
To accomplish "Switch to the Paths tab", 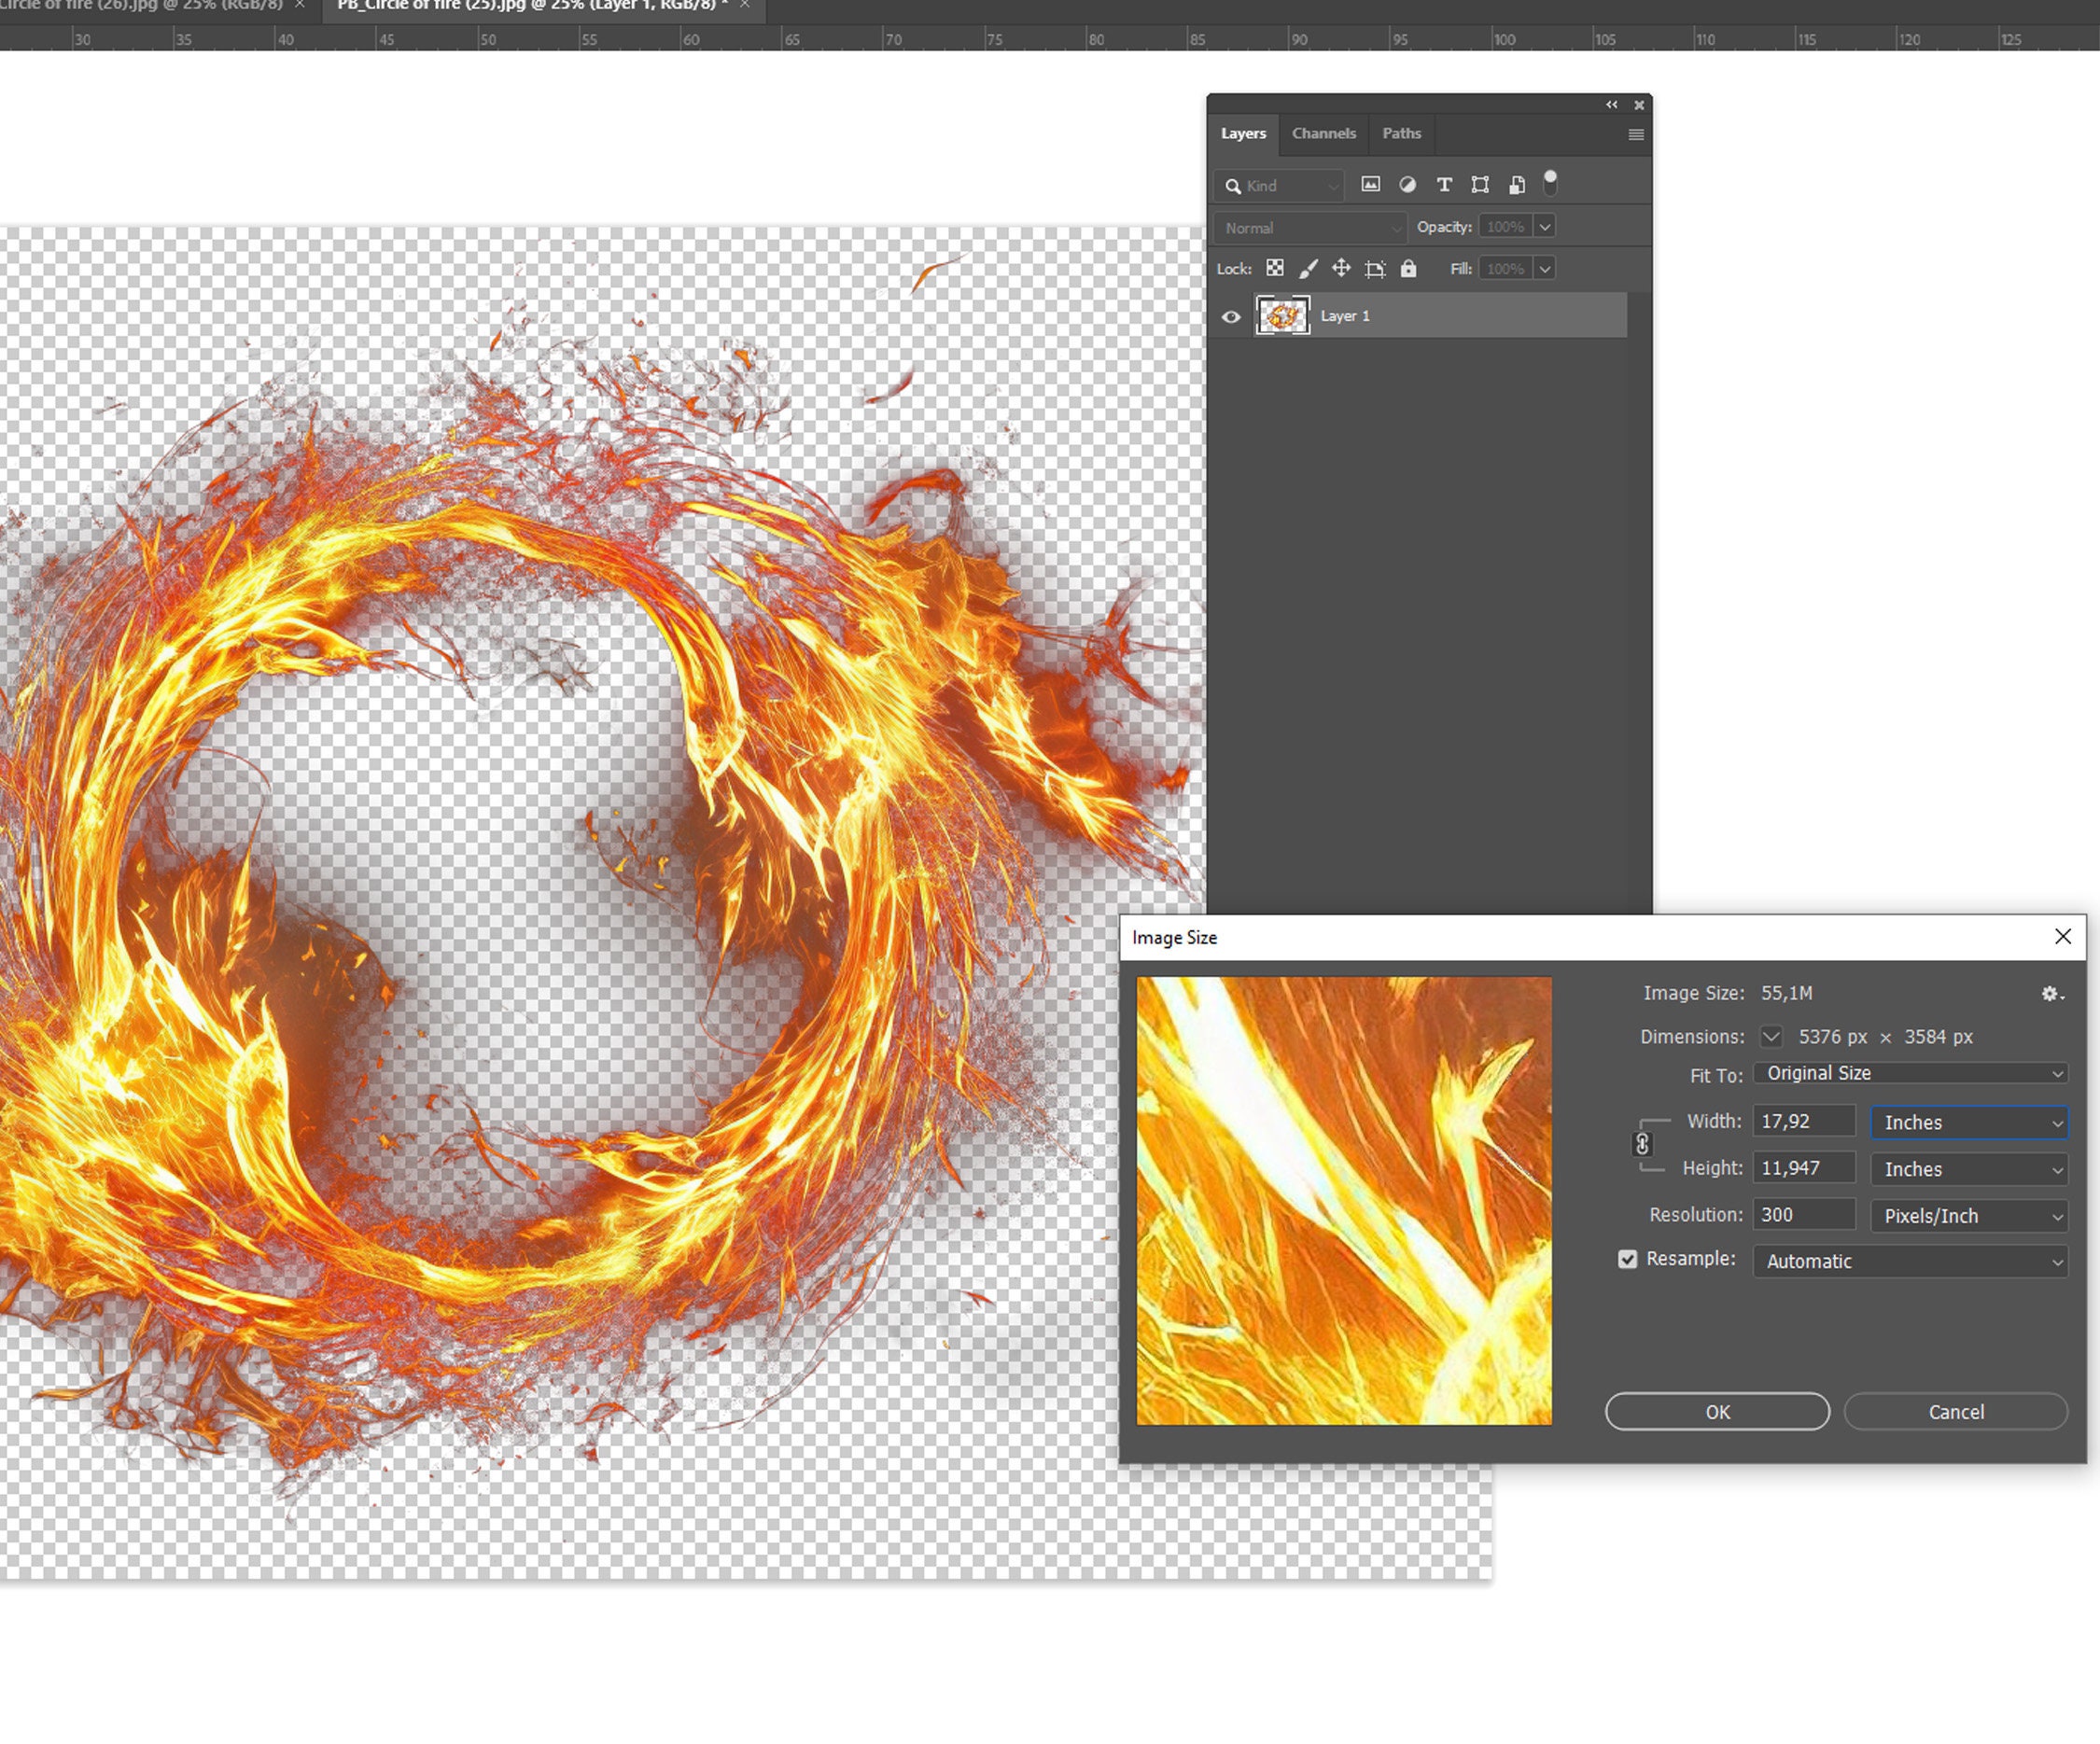I will click(x=1400, y=133).
